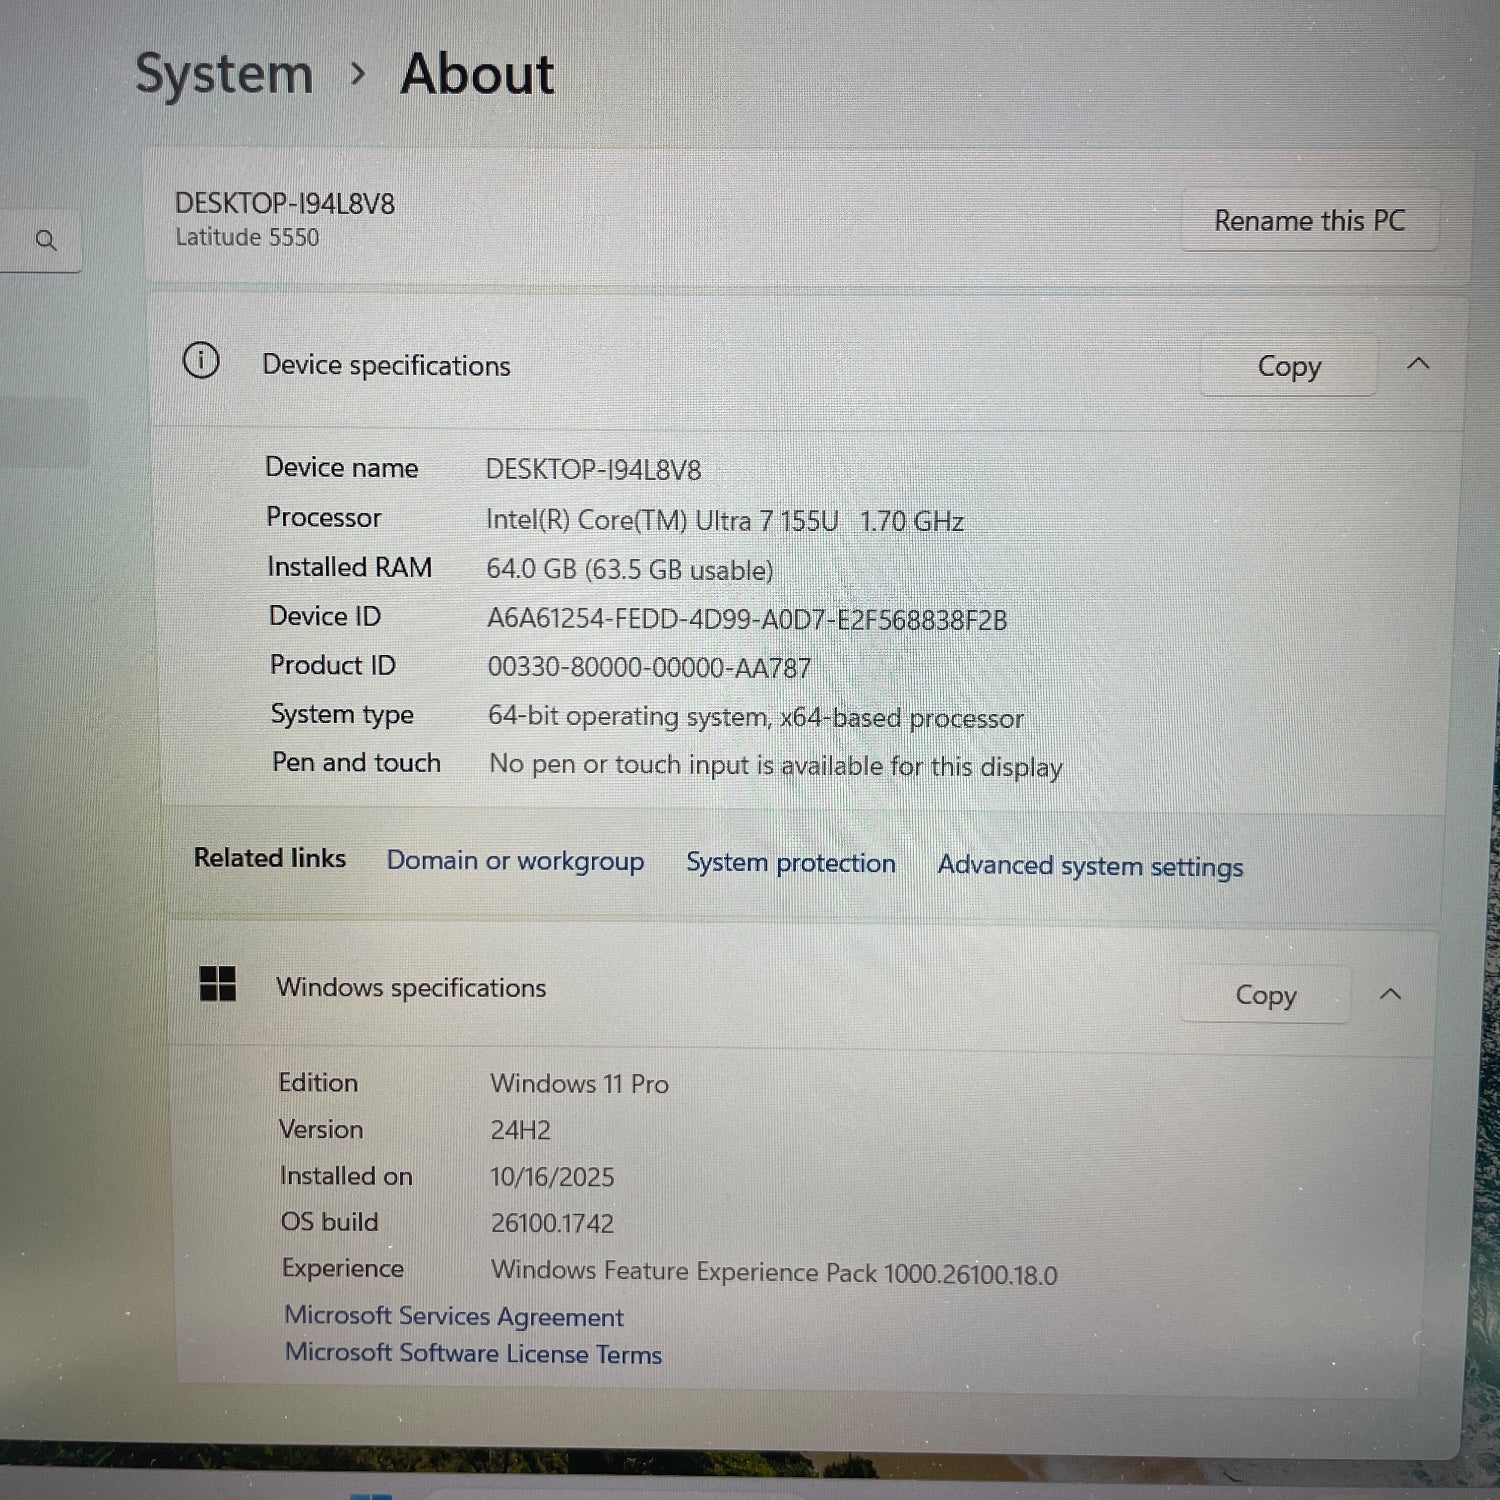Open Microsoft Software License Terms
Image resolution: width=1500 pixels, height=1500 pixels.
(473, 1353)
